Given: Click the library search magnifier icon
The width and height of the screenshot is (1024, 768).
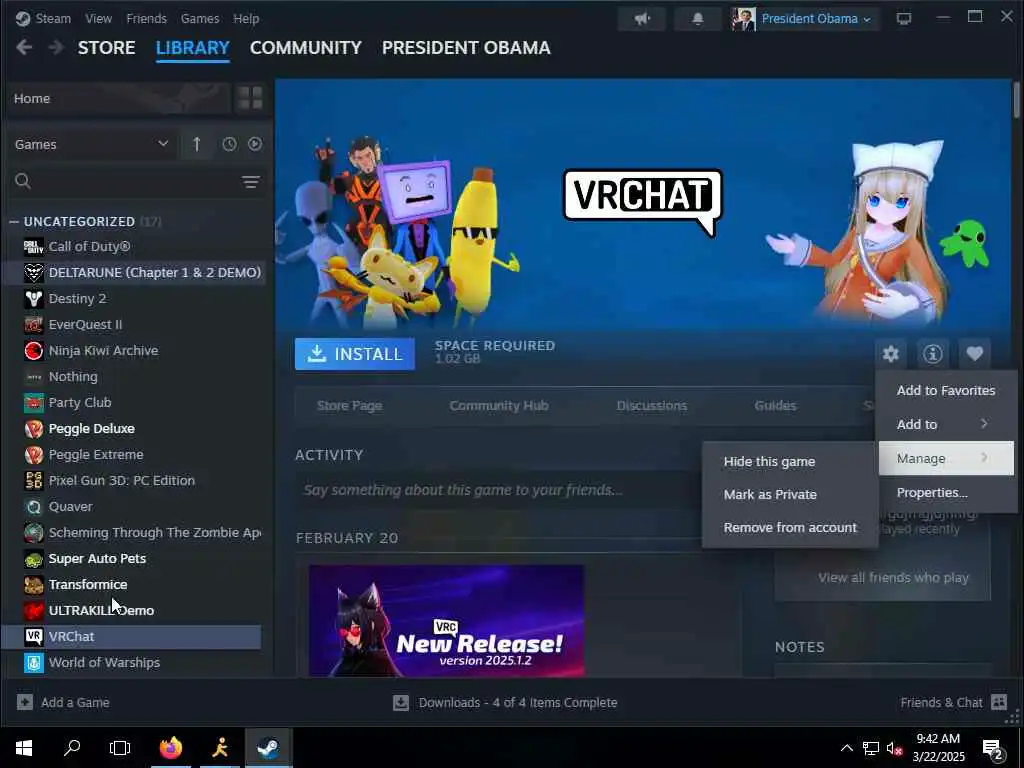Looking at the screenshot, I should click(23, 181).
